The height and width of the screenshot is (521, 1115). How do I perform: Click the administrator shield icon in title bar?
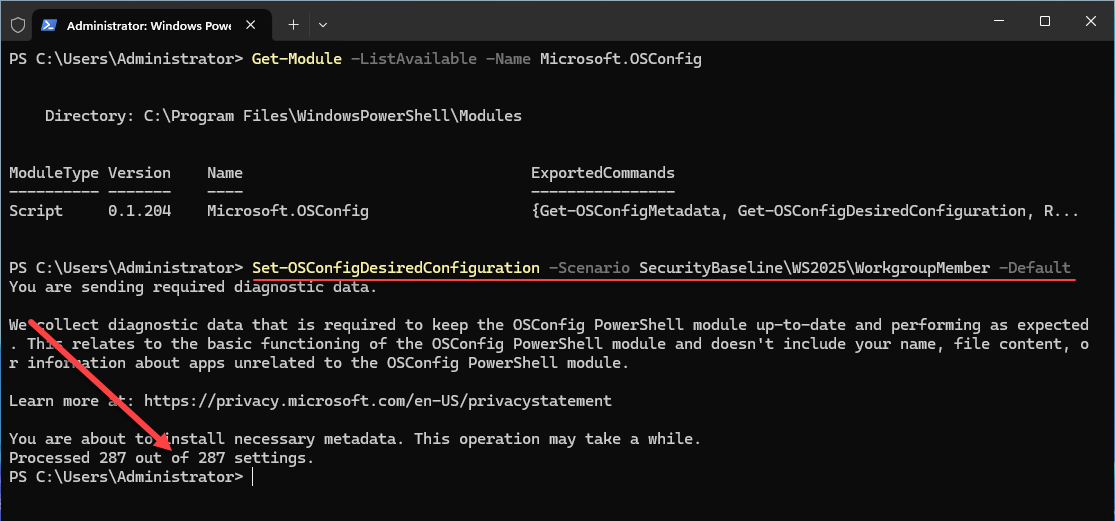(17, 23)
